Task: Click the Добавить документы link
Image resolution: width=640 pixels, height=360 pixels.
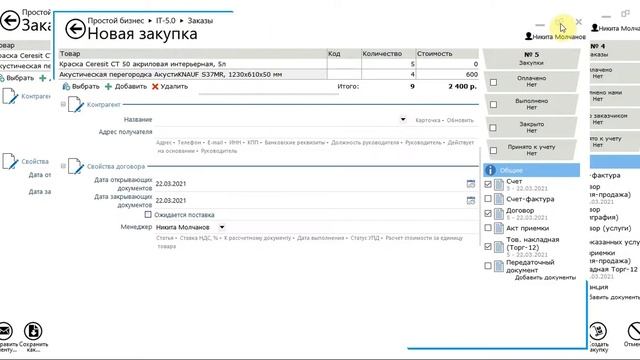Action: coord(545,278)
